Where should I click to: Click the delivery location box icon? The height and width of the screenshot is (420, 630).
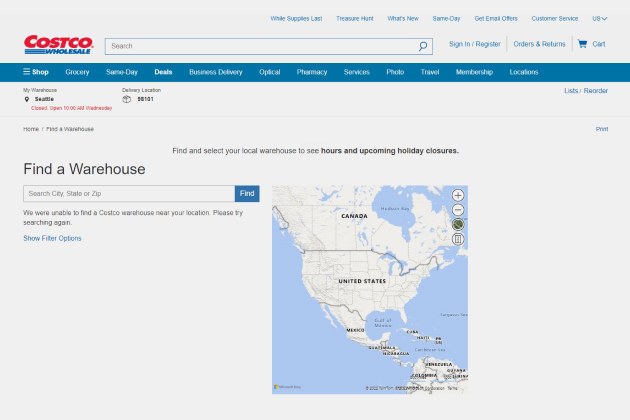[127, 99]
